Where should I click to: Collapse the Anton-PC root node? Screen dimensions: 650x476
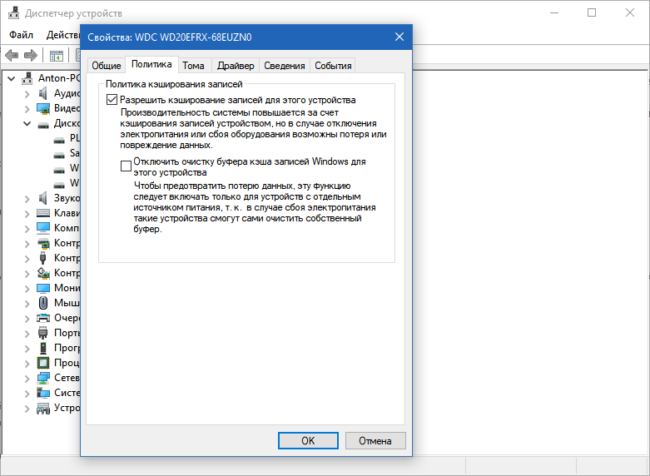pos(12,78)
